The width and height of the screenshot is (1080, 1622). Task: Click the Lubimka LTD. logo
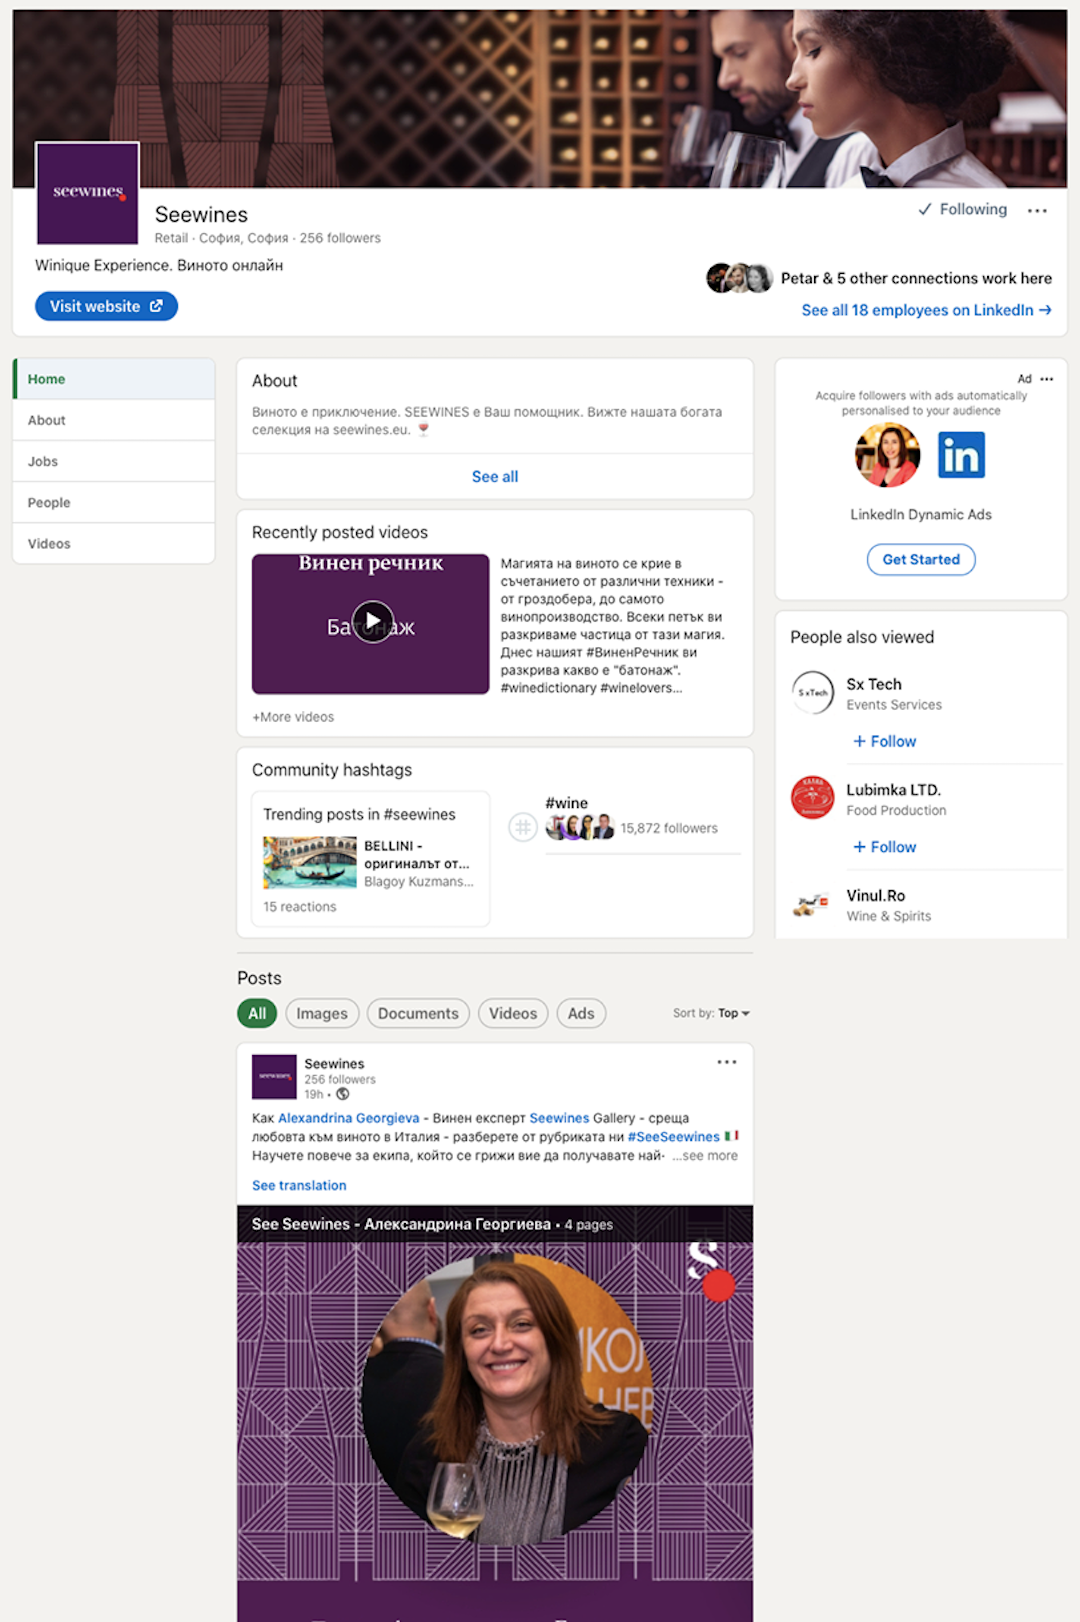coord(813,797)
